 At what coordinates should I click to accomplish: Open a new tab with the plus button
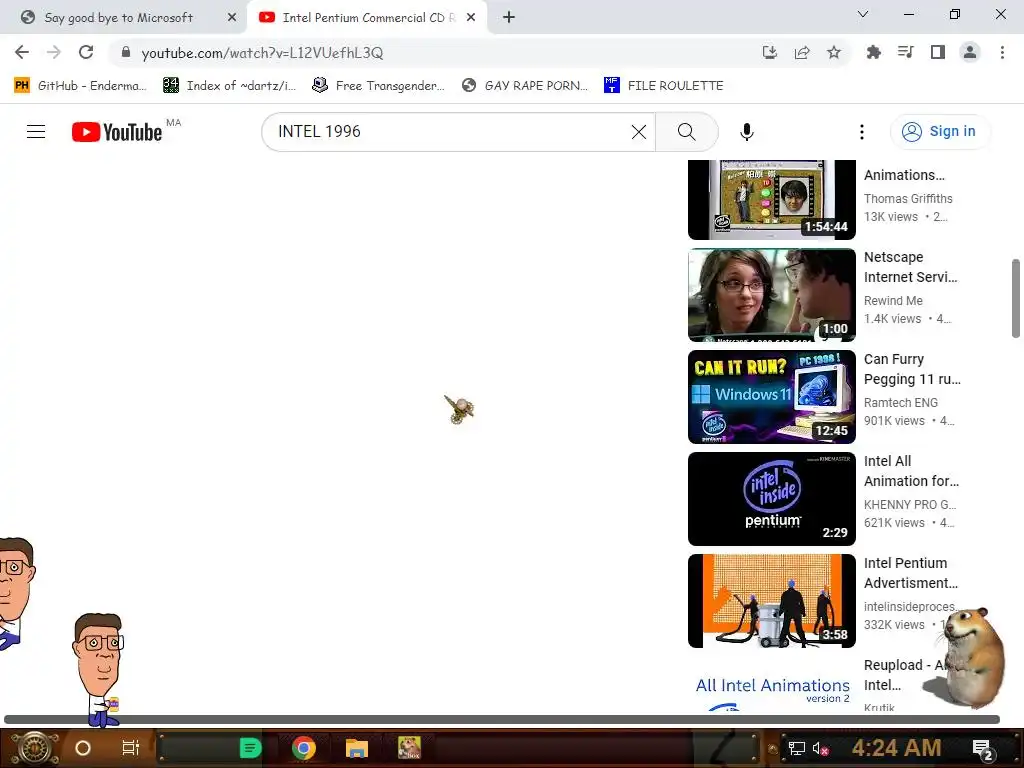(x=509, y=18)
